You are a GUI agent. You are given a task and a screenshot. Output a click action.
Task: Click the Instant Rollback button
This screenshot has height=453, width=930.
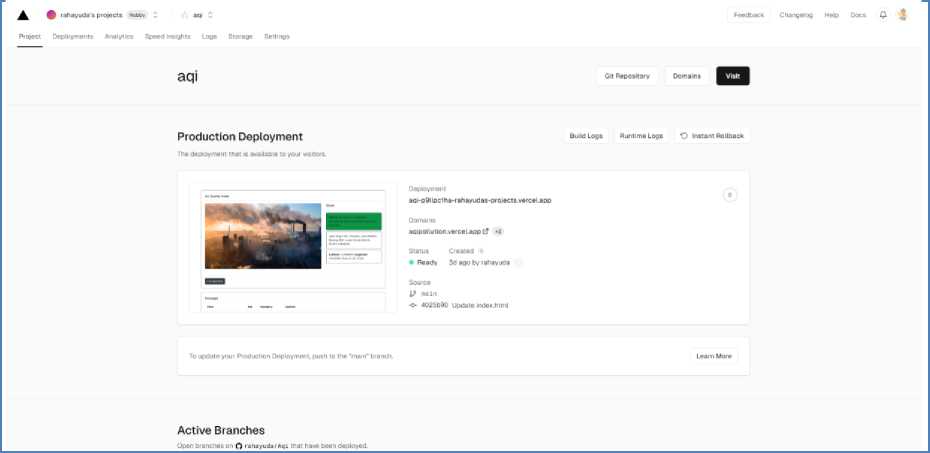[x=712, y=135]
